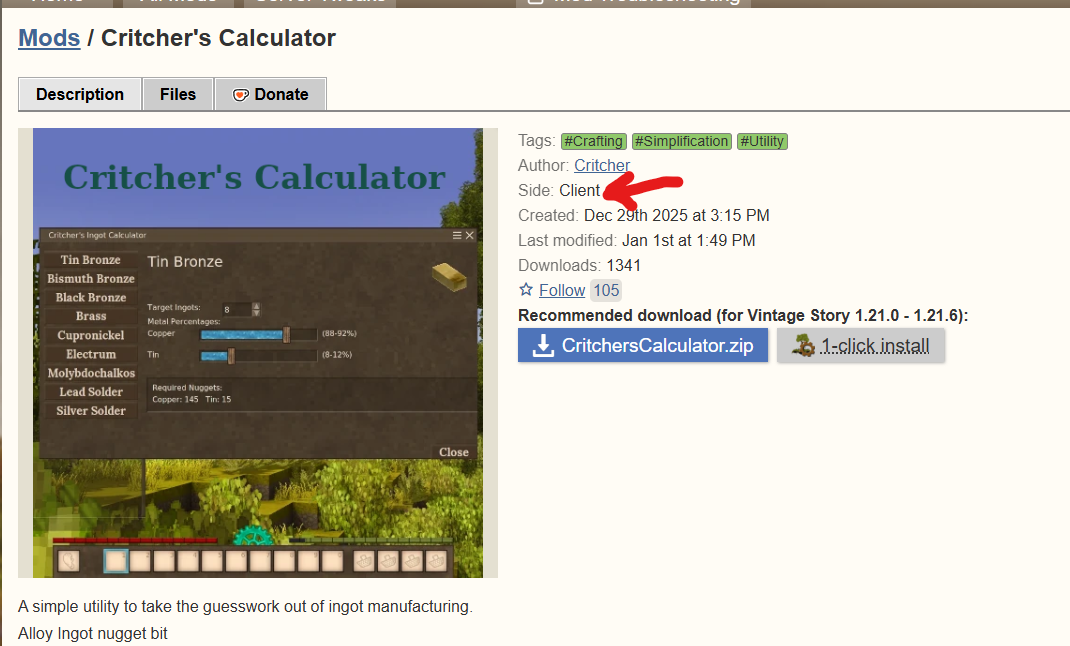Image resolution: width=1070 pixels, height=646 pixels.
Task: Click the 1-click install mod icon
Action: point(802,346)
